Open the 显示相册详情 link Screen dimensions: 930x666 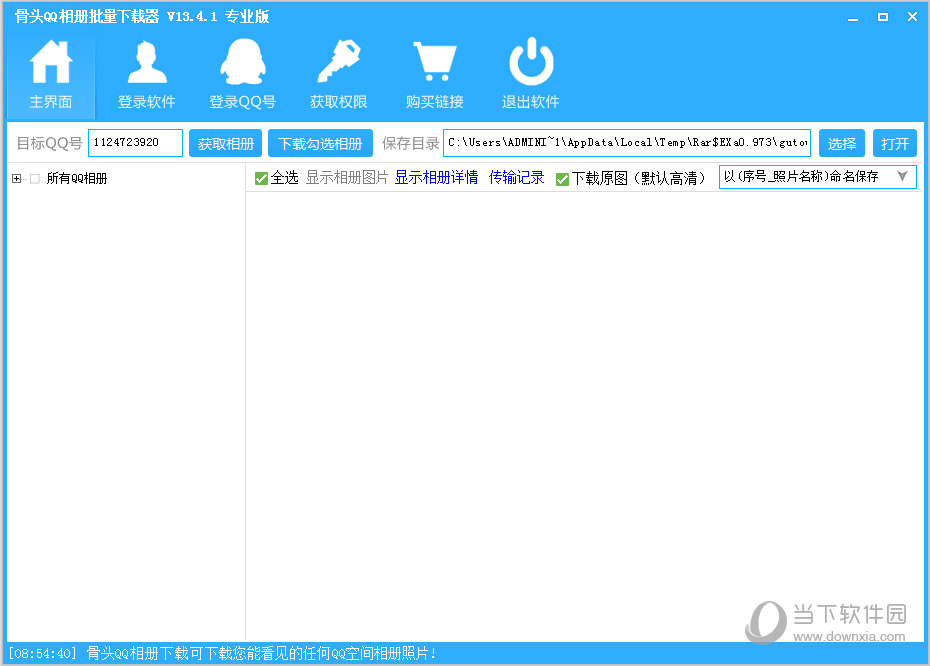(437, 178)
